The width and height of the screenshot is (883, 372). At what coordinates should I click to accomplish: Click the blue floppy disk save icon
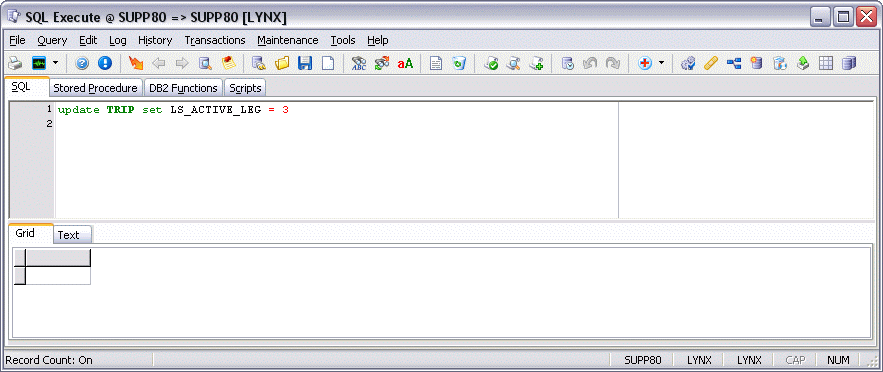[x=305, y=64]
